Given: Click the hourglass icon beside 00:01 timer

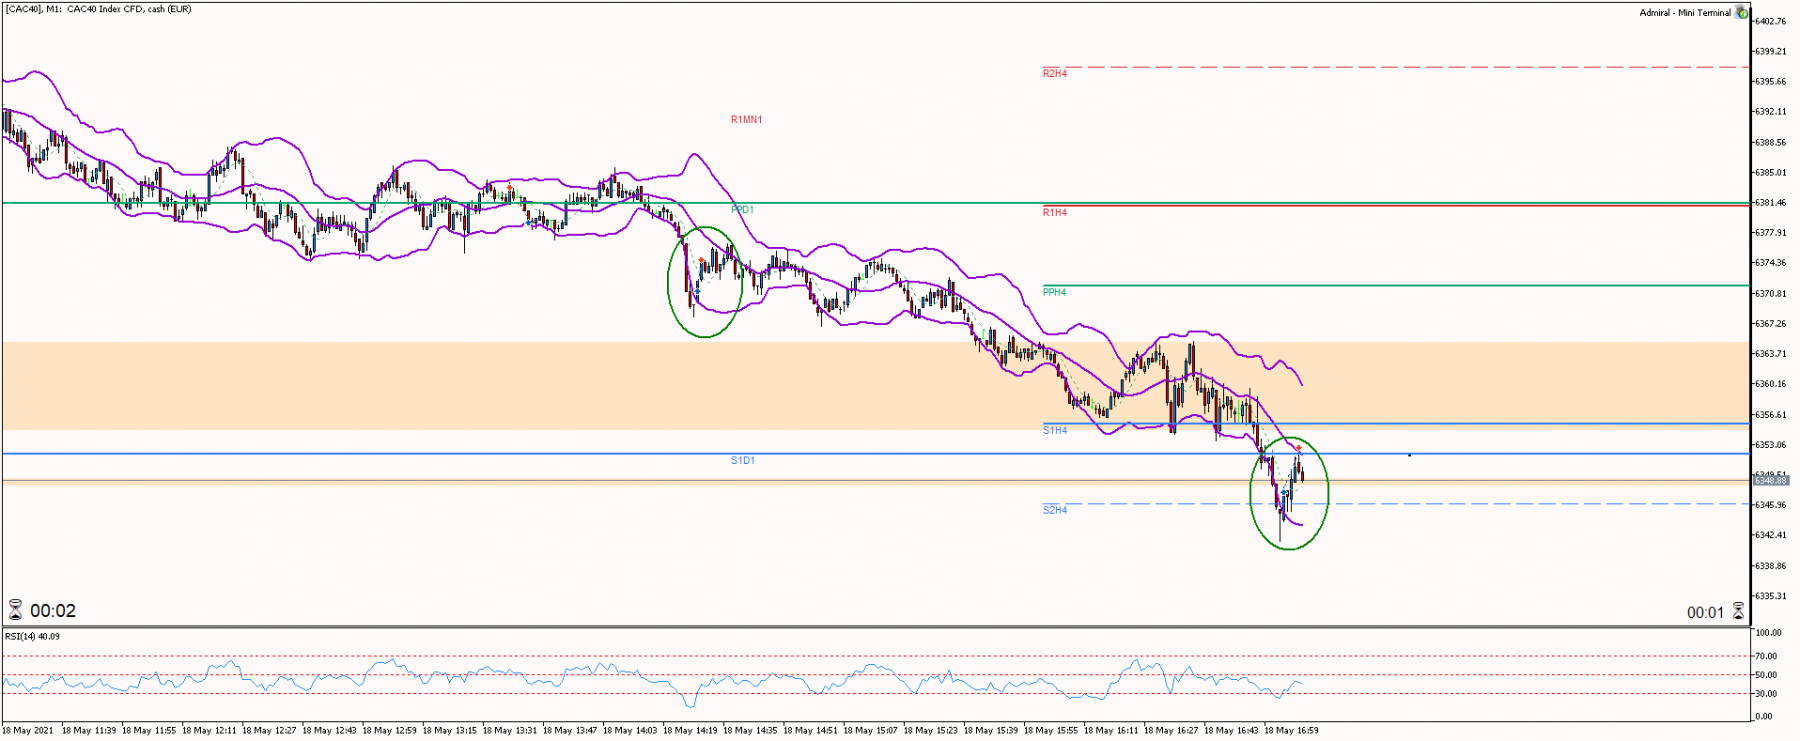Looking at the screenshot, I should pos(1738,611).
